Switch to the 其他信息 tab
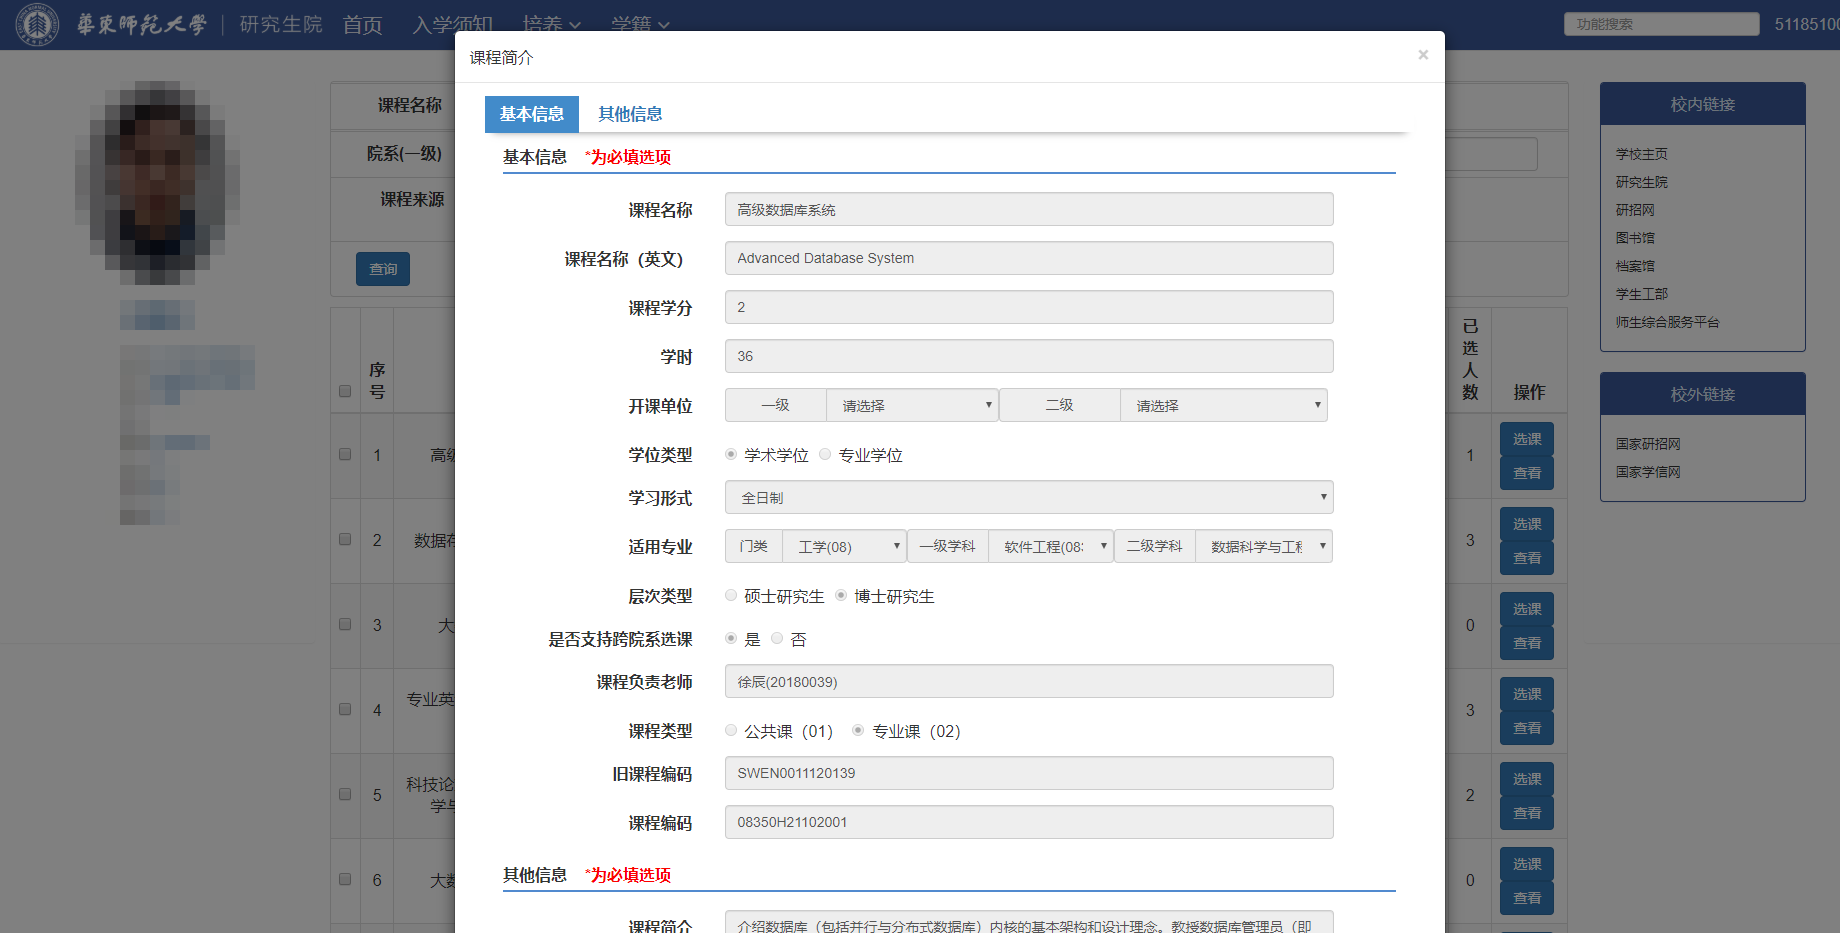The image size is (1840, 933). [x=630, y=114]
